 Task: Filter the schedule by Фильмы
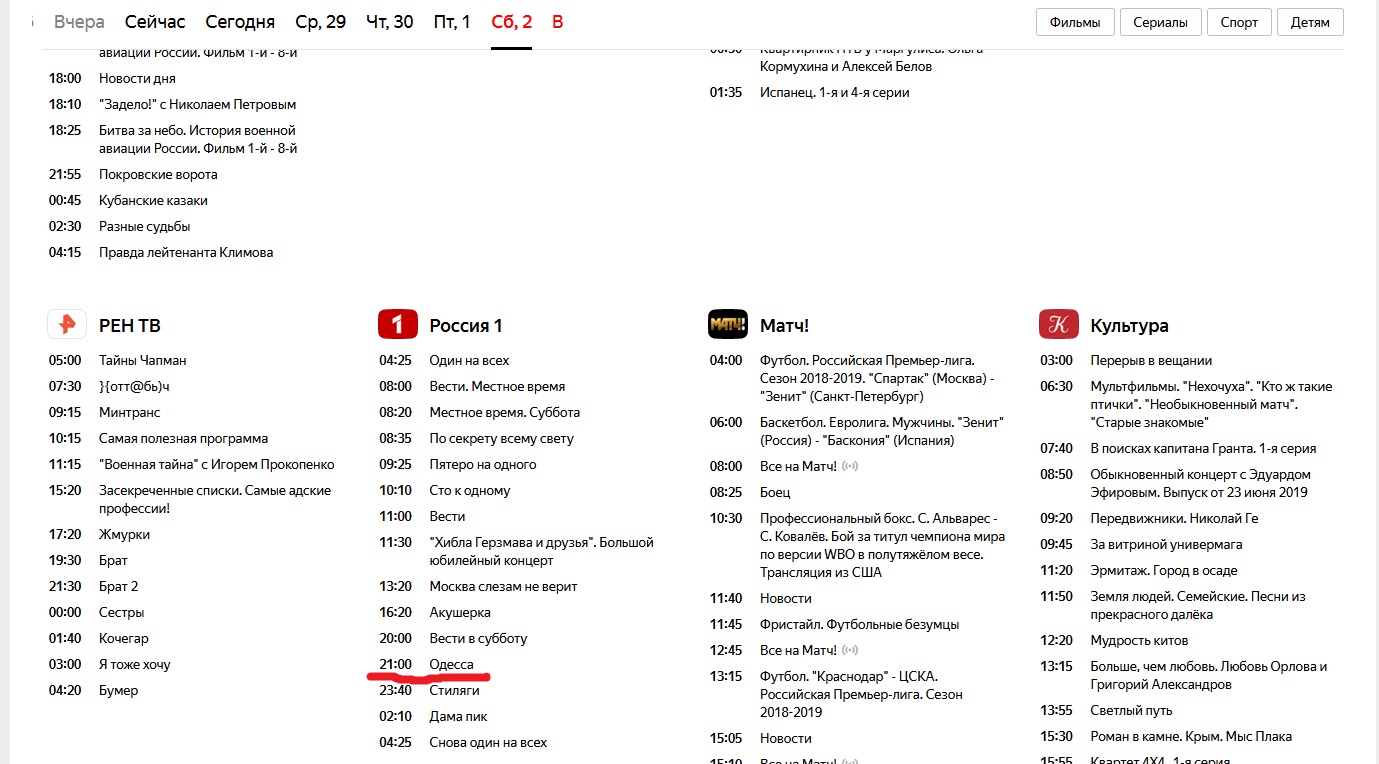point(1074,22)
